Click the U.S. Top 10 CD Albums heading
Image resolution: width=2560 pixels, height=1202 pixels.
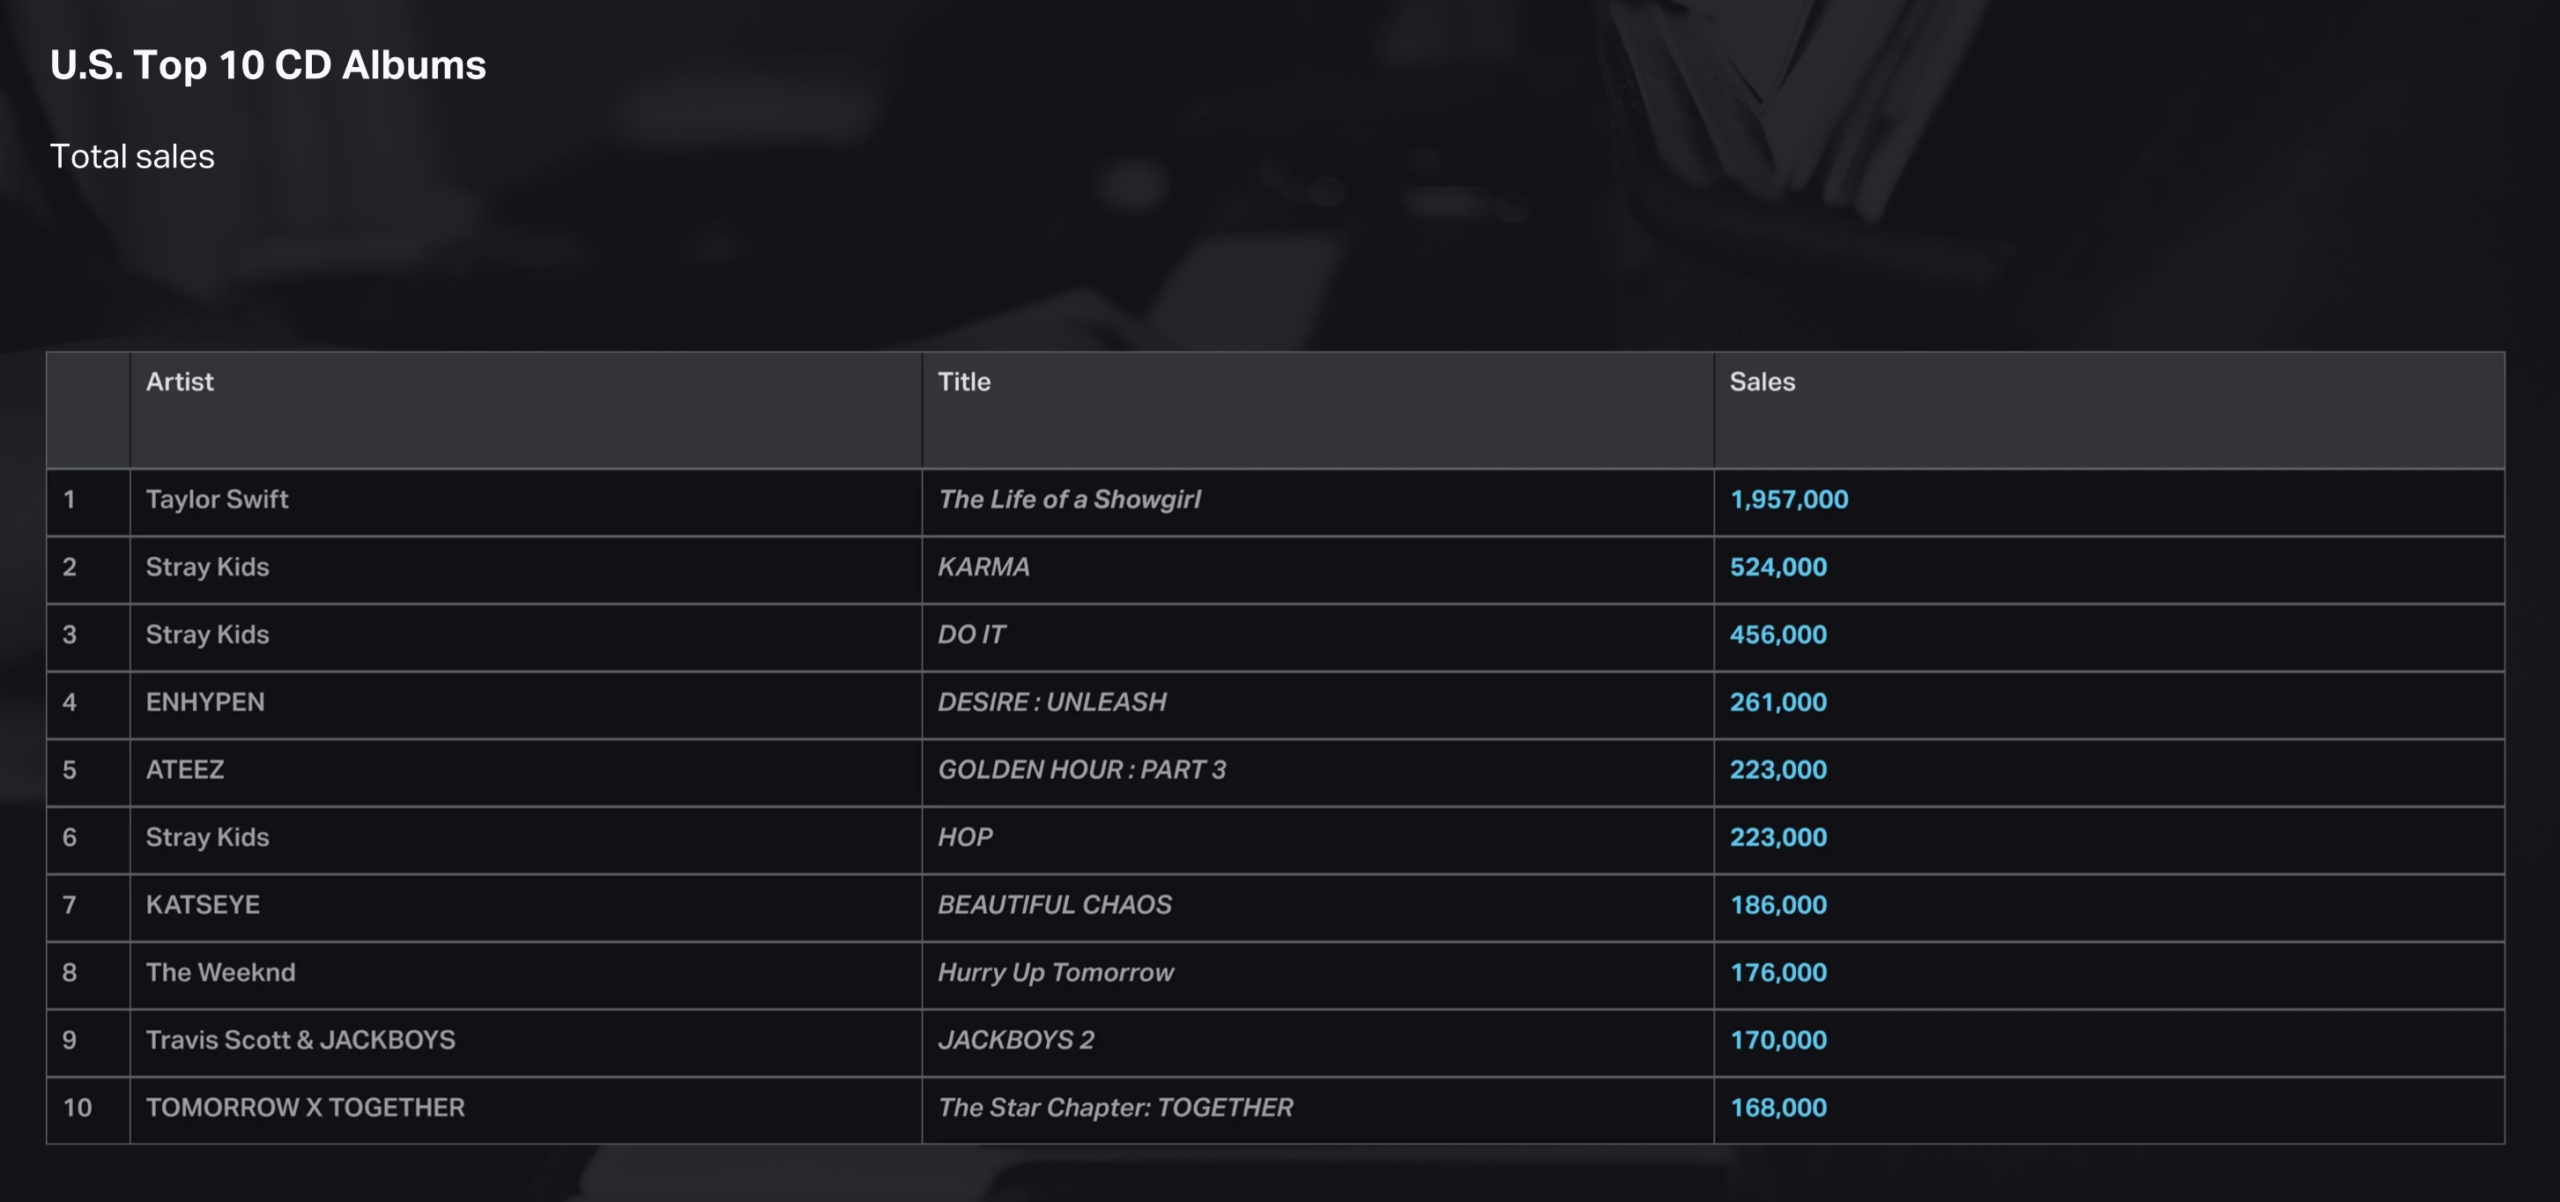(268, 66)
